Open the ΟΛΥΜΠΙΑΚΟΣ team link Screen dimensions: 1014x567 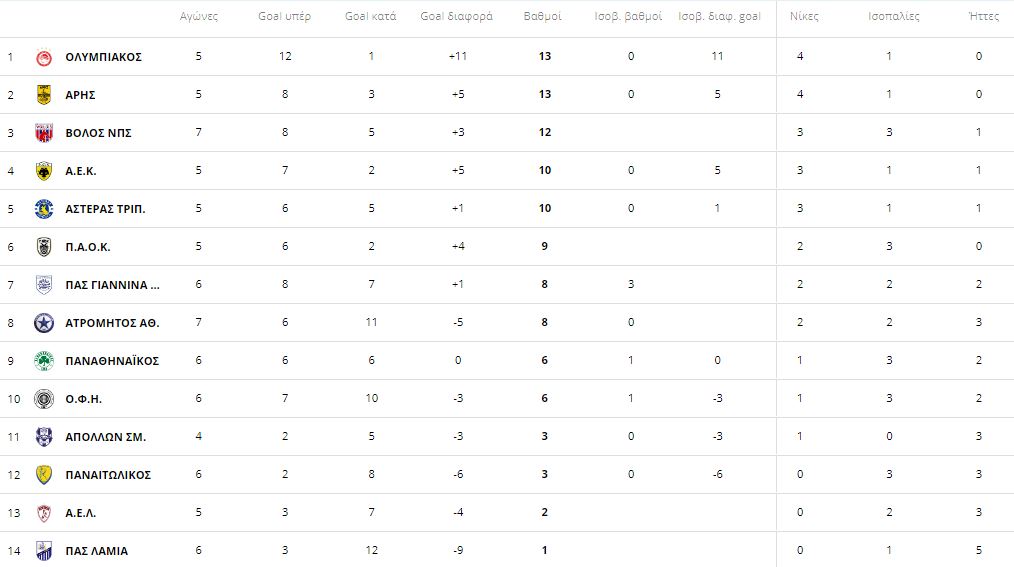(x=103, y=57)
